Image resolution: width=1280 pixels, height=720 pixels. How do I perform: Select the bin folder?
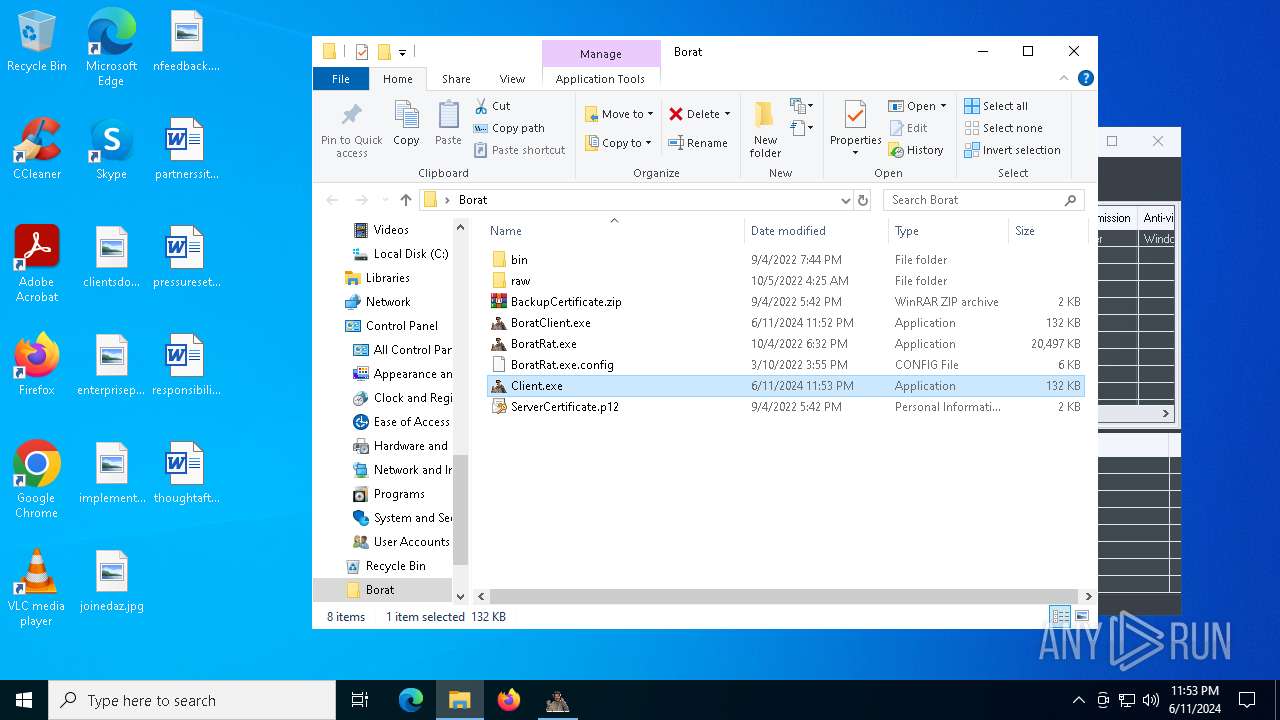click(x=785, y=260)
